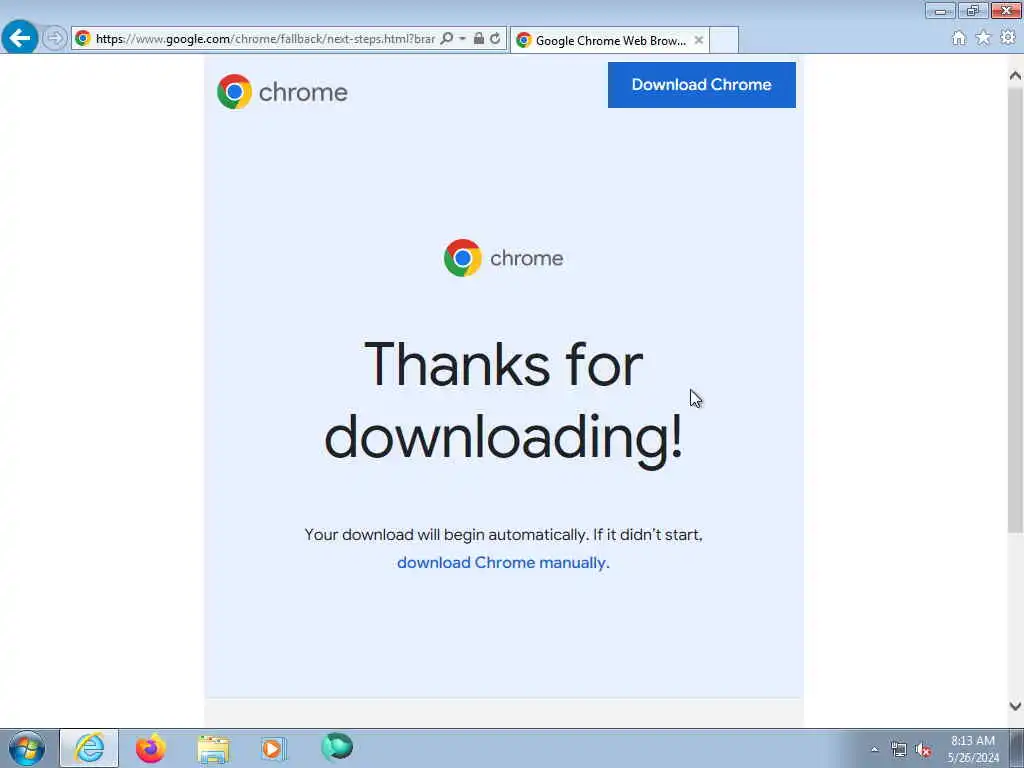The width and height of the screenshot is (1024, 768).
Task: Click the Chrome favicon in address bar
Action: click(83, 39)
